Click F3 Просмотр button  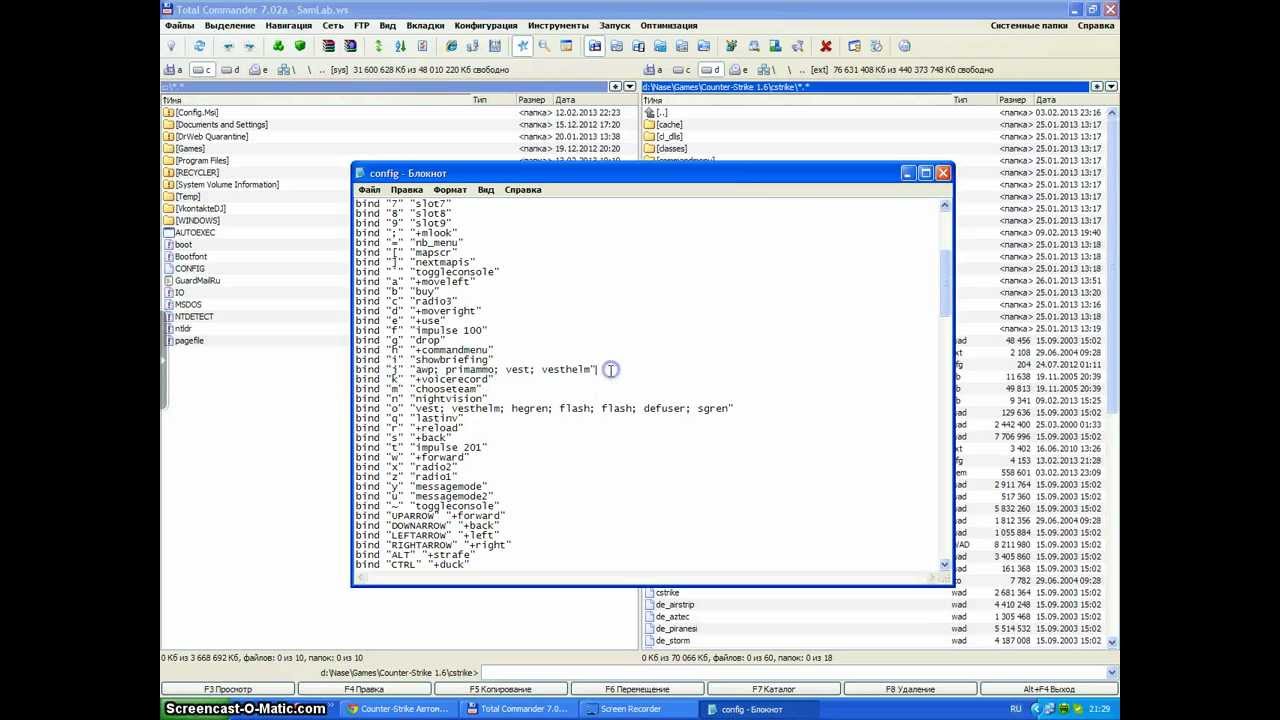[x=228, y=689]
